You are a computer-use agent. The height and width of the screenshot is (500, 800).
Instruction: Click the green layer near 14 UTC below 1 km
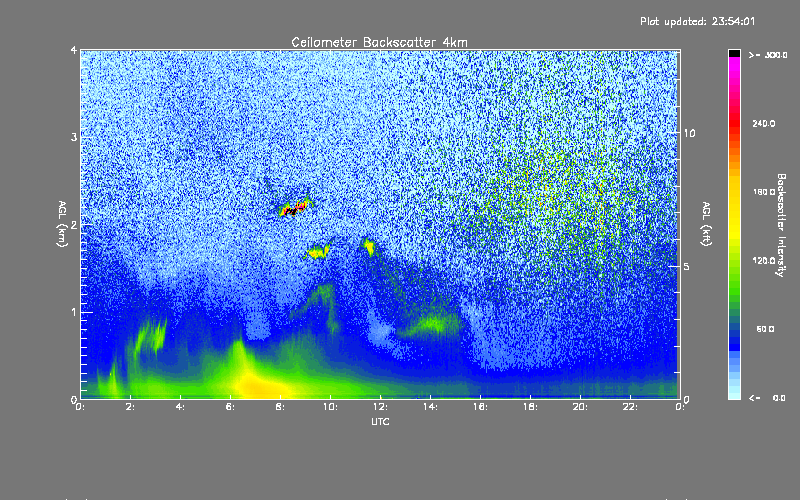(x=433, y=324)
